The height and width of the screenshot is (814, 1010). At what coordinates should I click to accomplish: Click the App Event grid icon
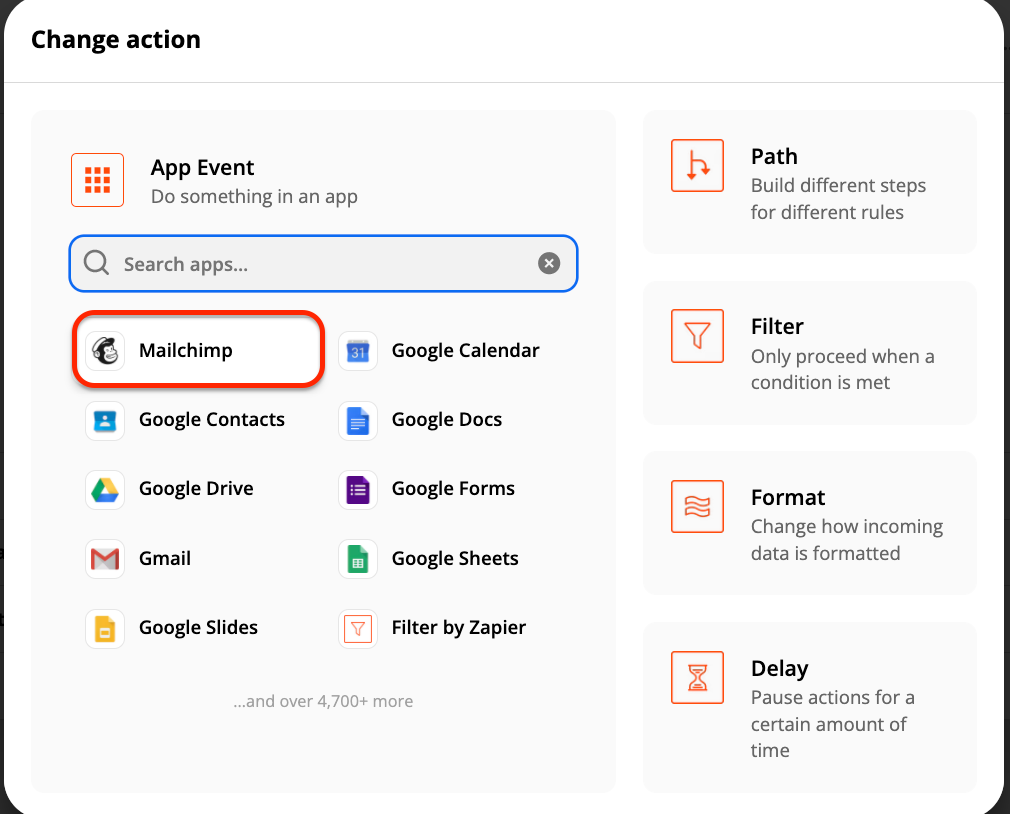pyautogui.click(x=97, y=180)
